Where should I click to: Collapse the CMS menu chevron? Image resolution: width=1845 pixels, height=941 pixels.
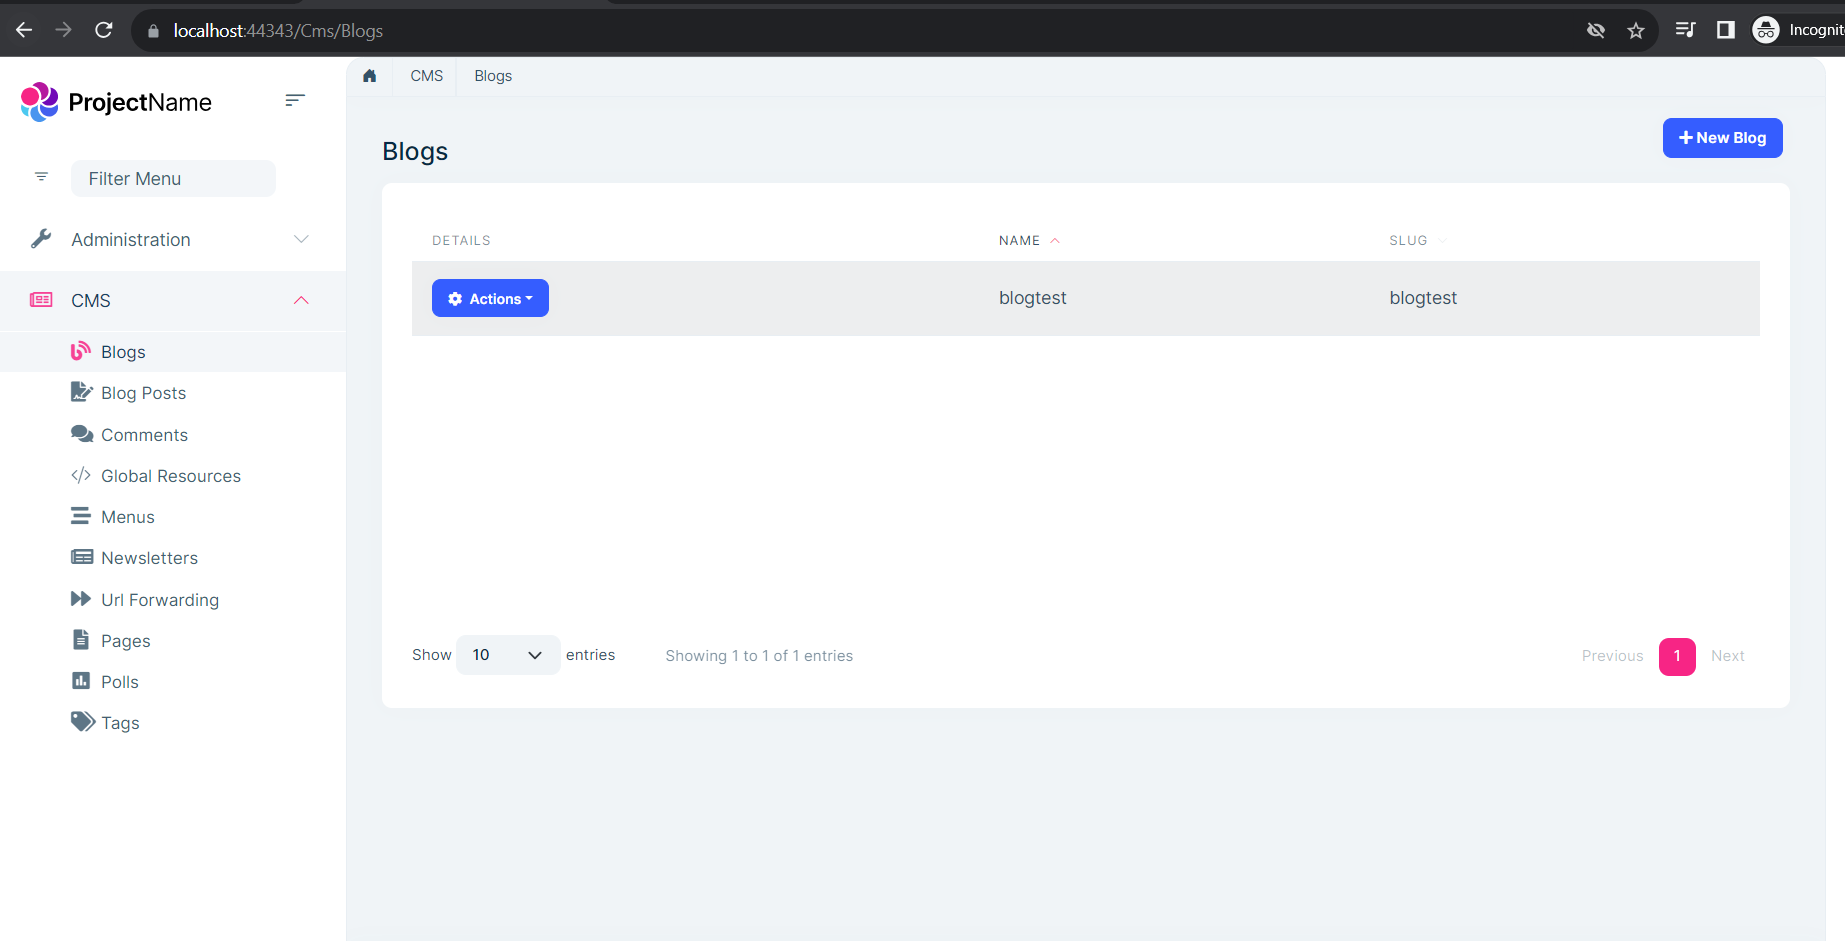[x=301, y=300]
